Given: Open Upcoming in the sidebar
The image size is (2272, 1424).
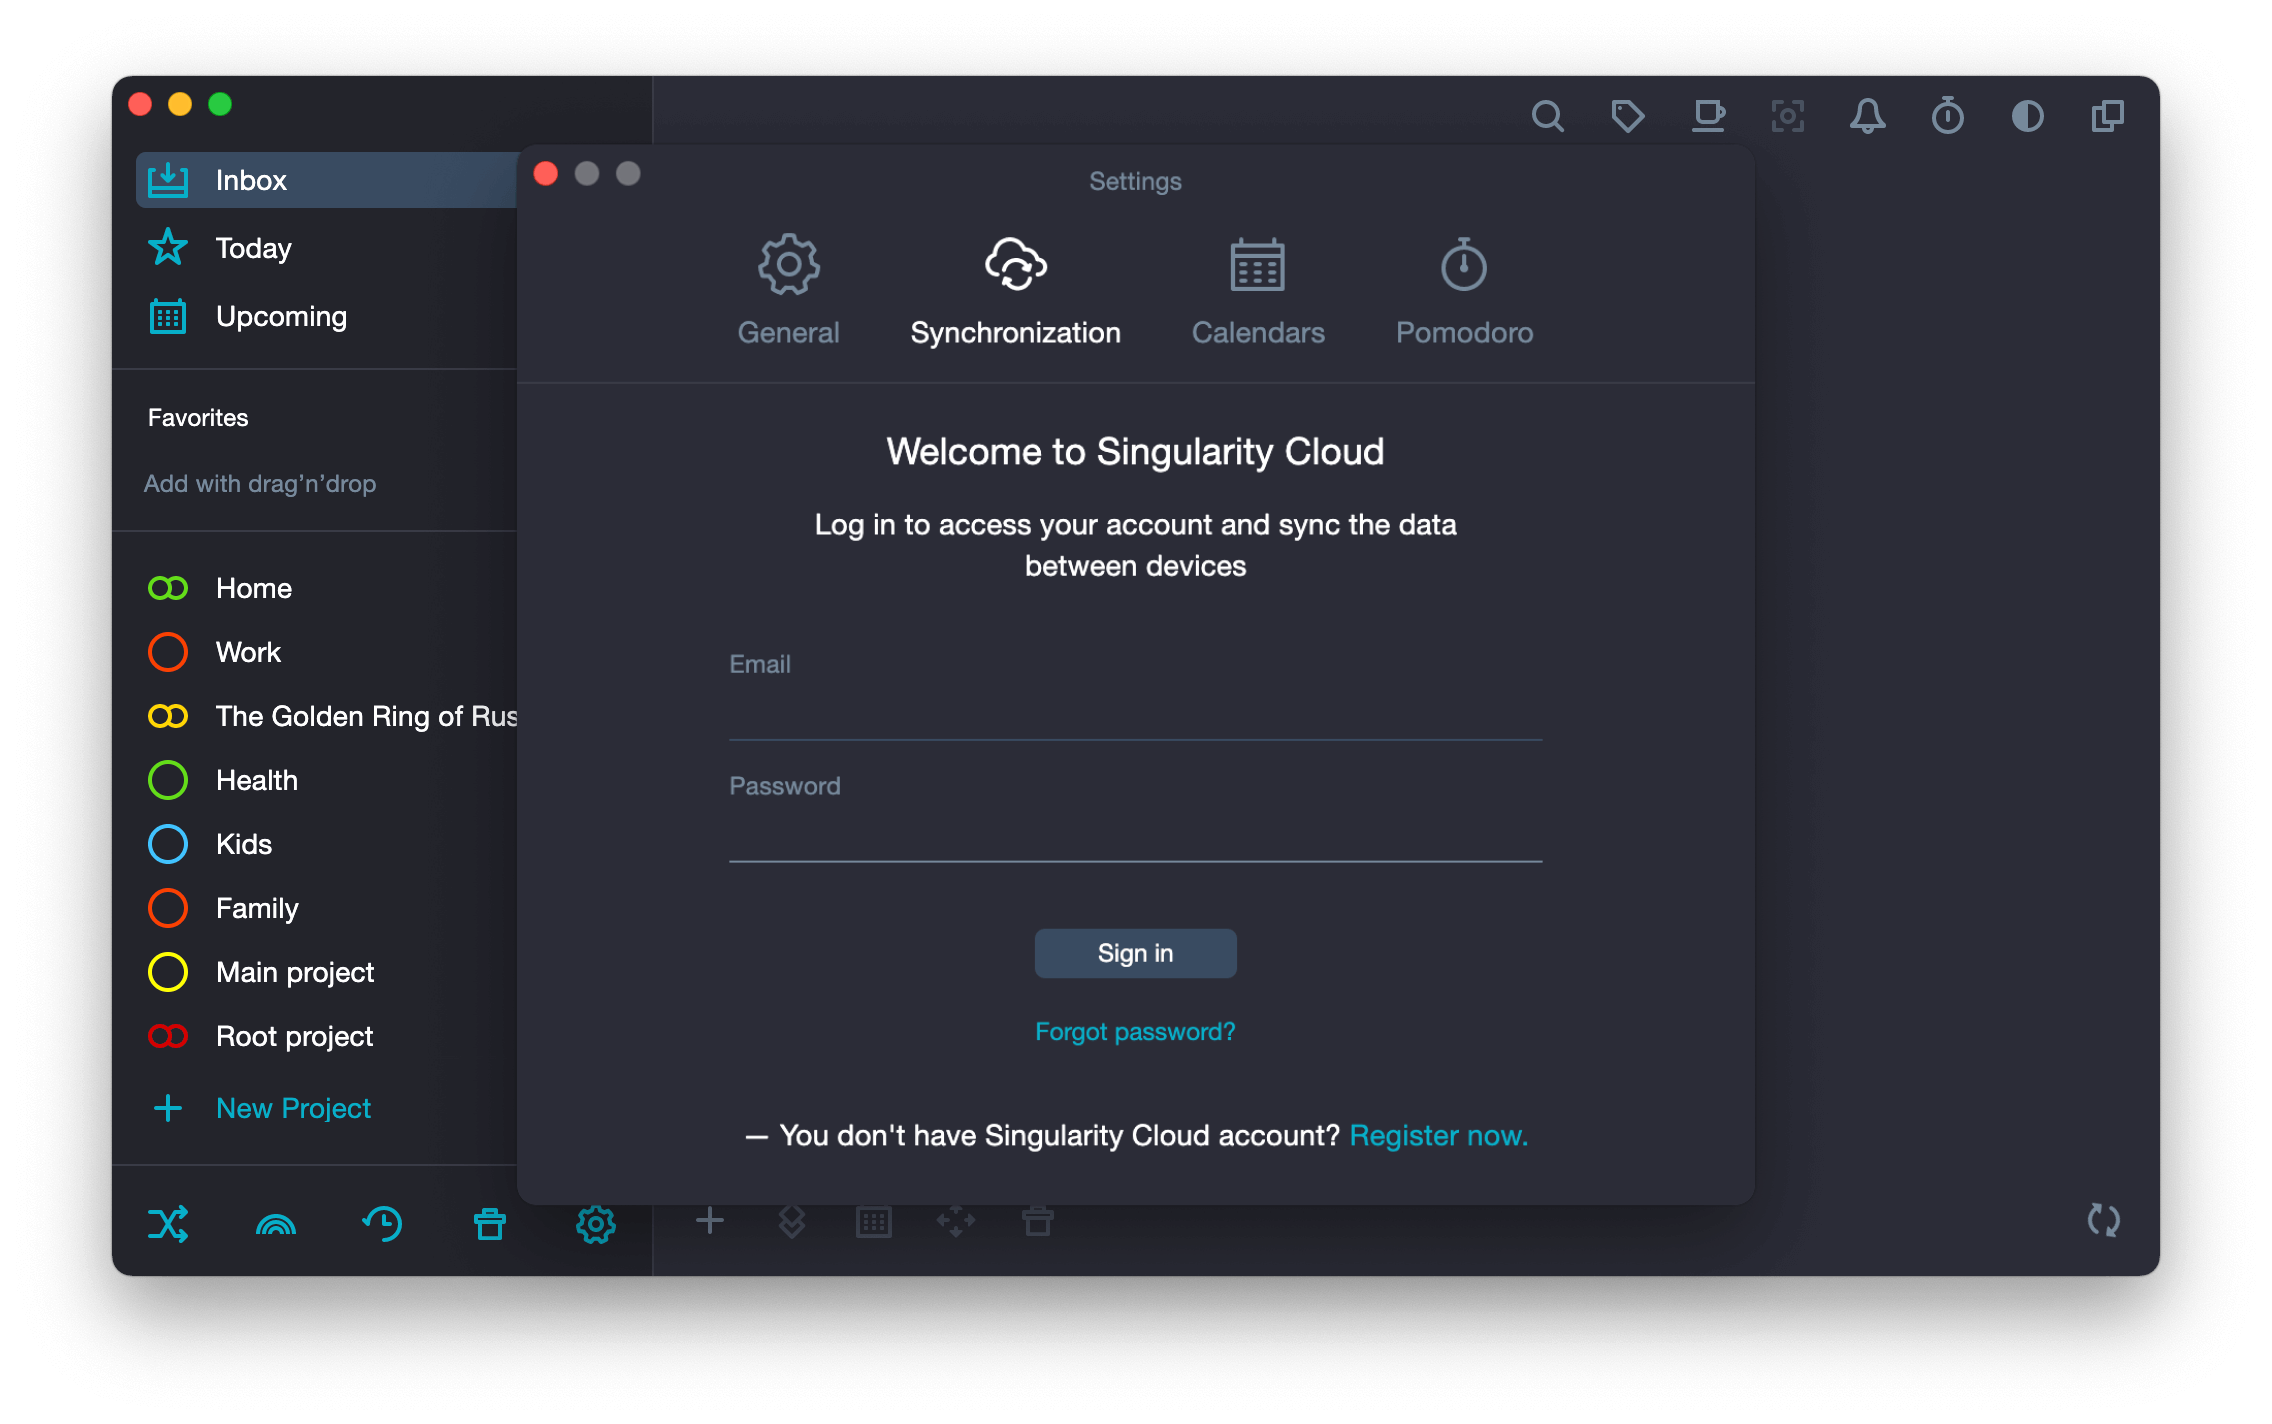Looking at the screenshot, I should pos(327,316).
